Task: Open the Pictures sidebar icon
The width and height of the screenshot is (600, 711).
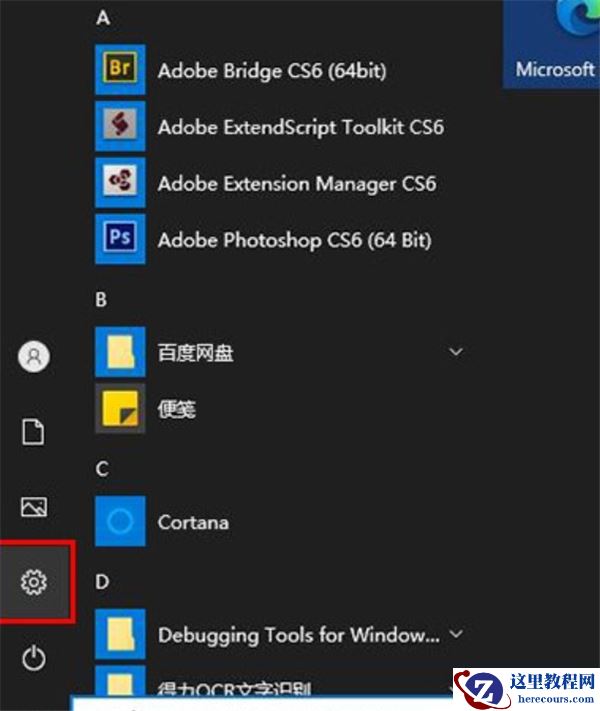Action: pyautogui.click(x=34, y=507)
